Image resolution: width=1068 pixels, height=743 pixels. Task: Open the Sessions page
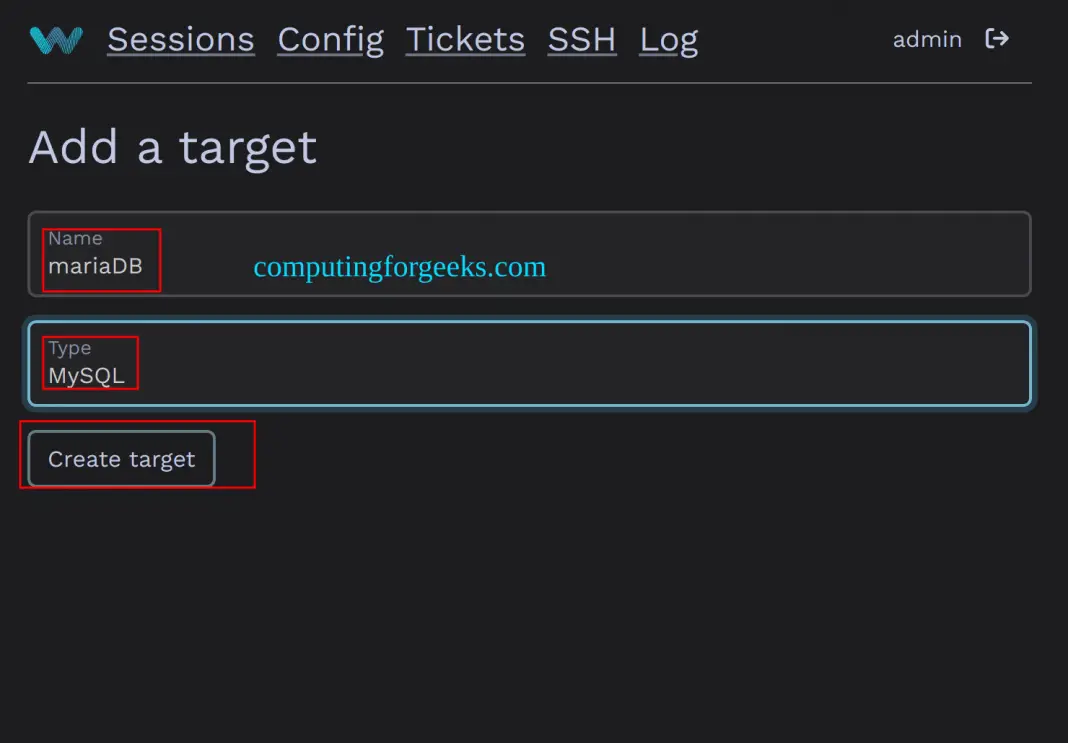[x=180, y=39]
